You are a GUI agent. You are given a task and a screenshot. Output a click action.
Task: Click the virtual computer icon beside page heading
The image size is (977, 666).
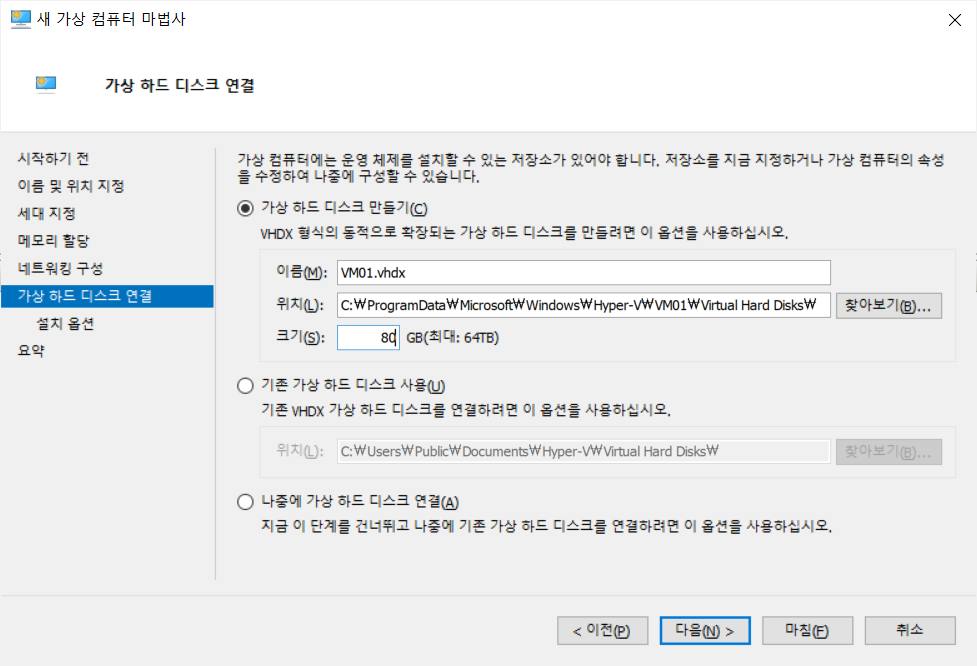tap(45, 84)
